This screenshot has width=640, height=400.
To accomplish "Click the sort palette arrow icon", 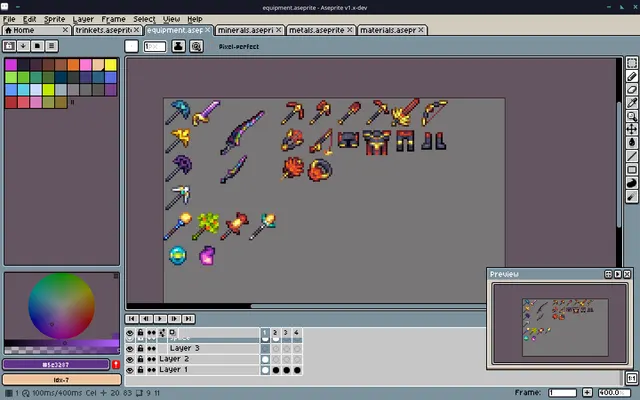I will pos(23,46).
